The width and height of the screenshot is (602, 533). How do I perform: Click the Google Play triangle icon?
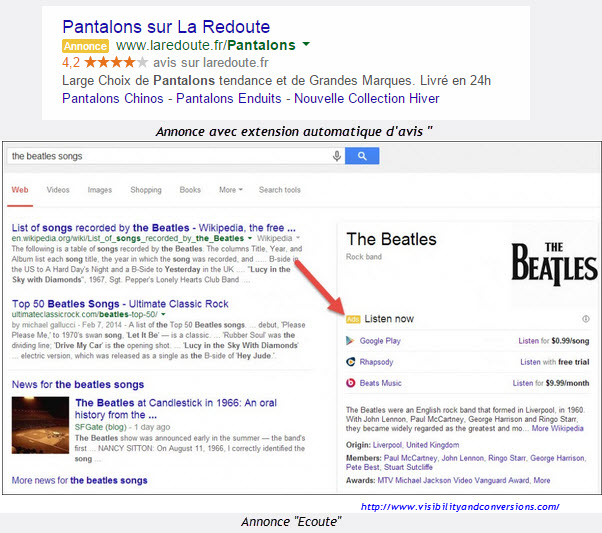coord(350,341)
